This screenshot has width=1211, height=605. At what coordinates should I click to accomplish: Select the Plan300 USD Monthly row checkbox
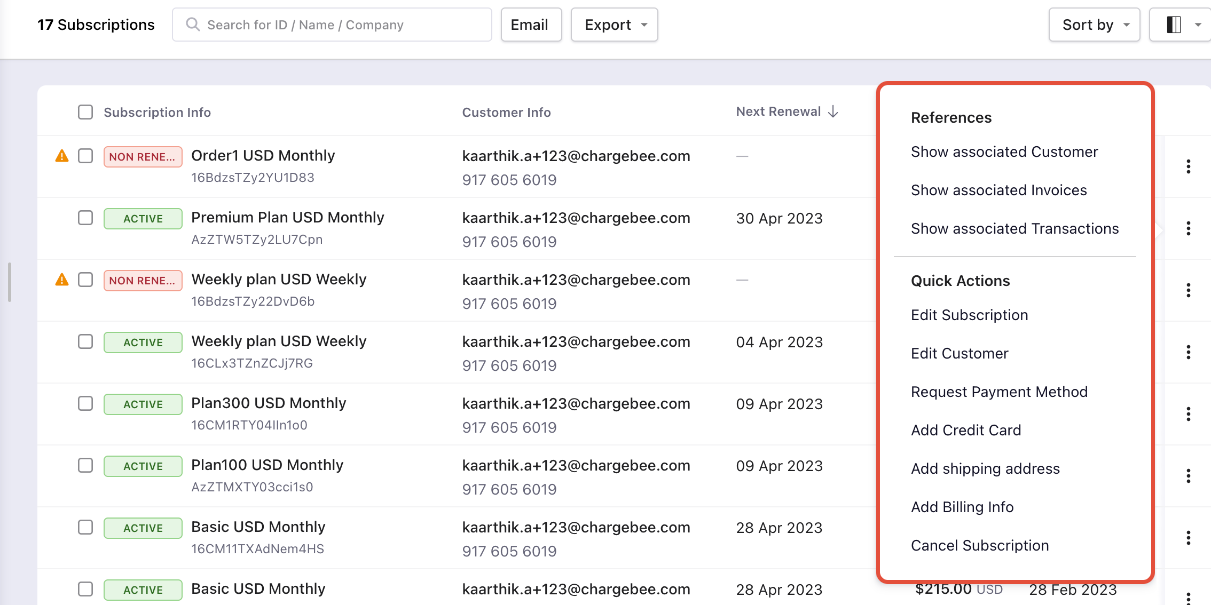[x=86, y=404]
